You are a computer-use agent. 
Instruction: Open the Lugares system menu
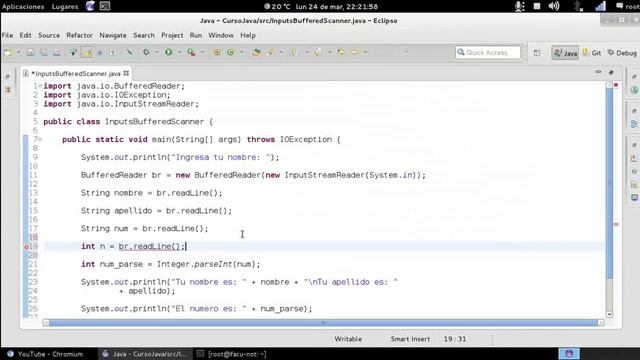(x=65, y=7)
